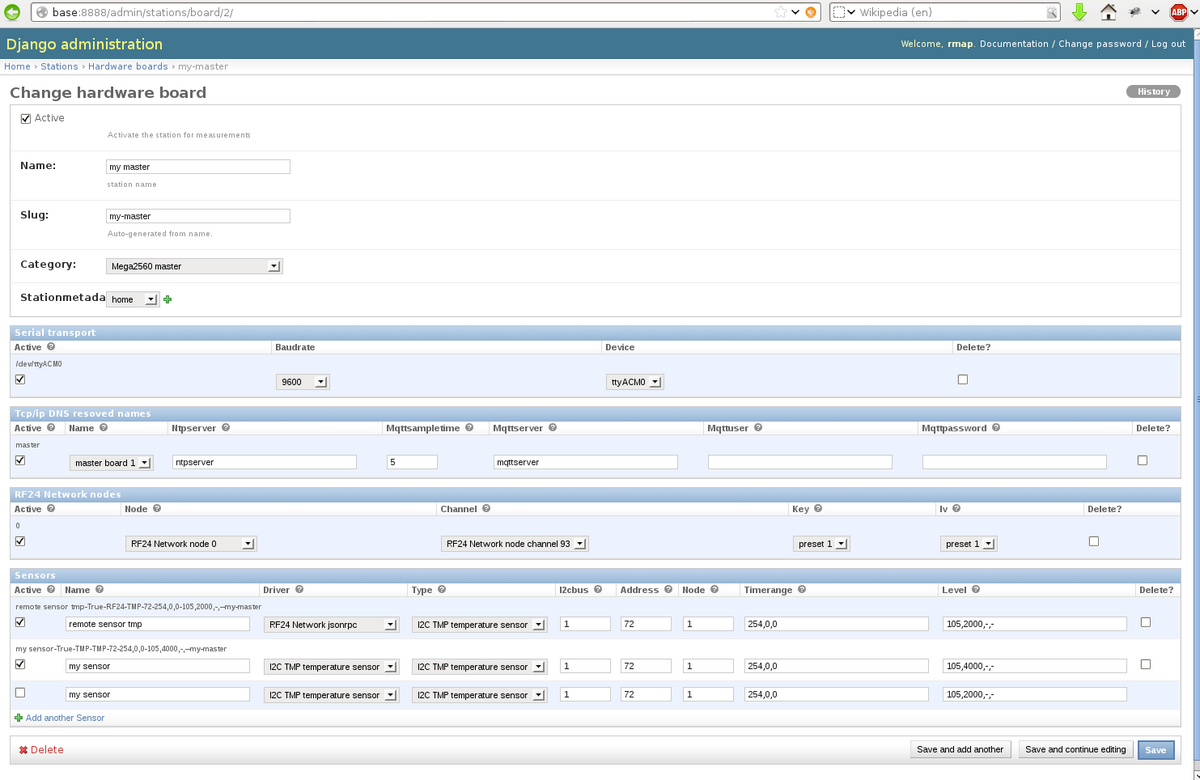Open the Baudrate 9600 dropdown
Screen dimensions: 1200x780
click(303, 382)
